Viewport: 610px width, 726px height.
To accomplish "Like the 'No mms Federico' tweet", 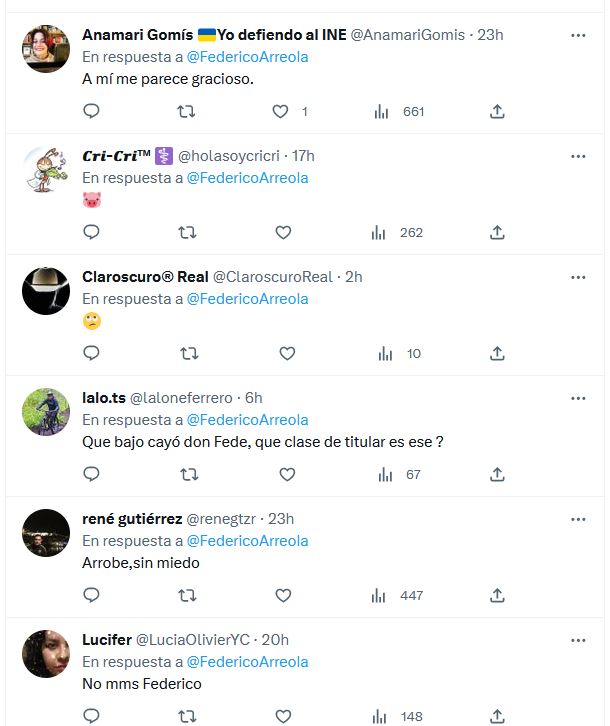I will pos(283,716).
